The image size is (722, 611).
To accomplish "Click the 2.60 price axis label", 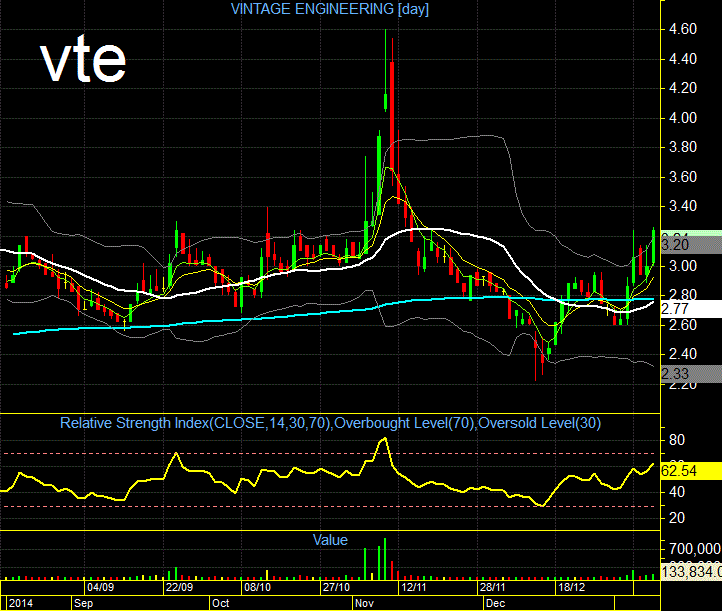I will [682, 325].
